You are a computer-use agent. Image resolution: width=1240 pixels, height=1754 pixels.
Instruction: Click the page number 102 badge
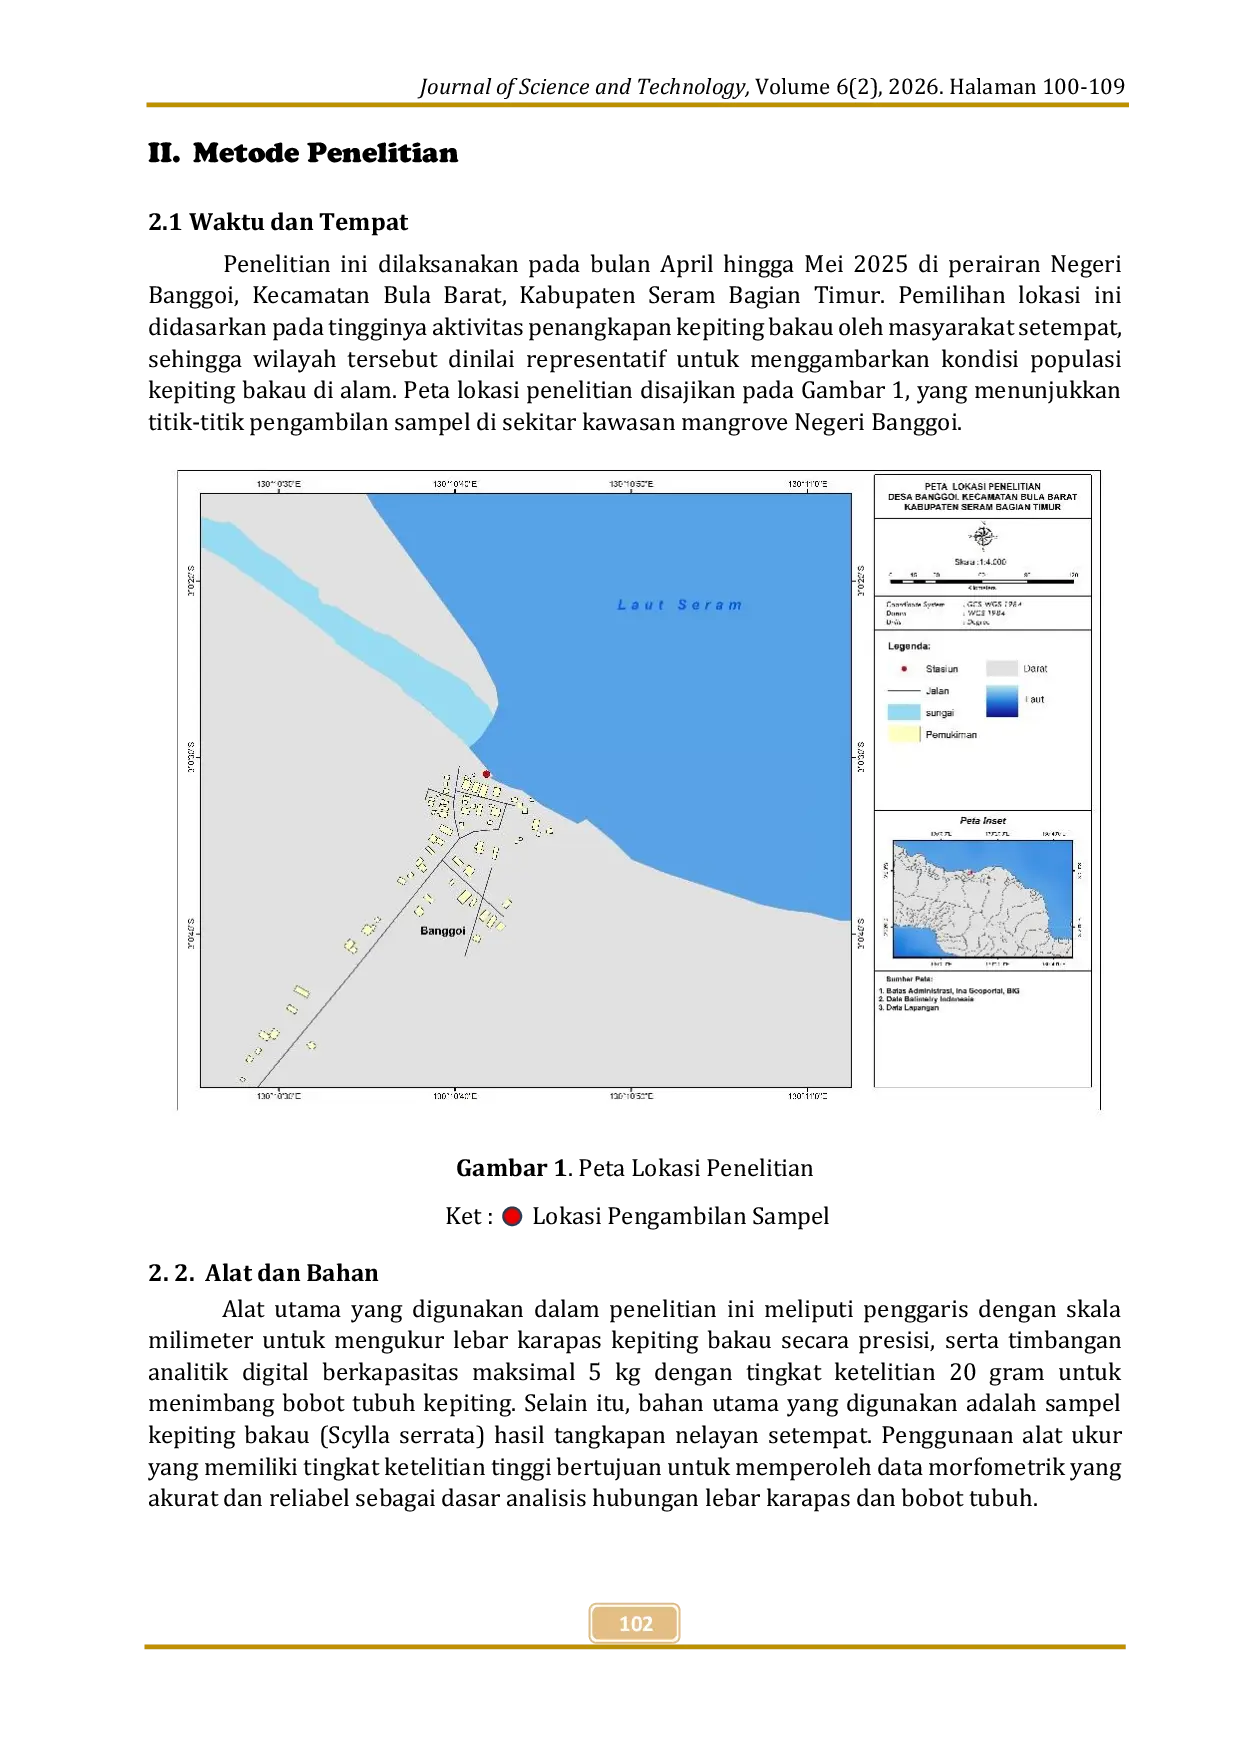click(x=635, y=1623)
